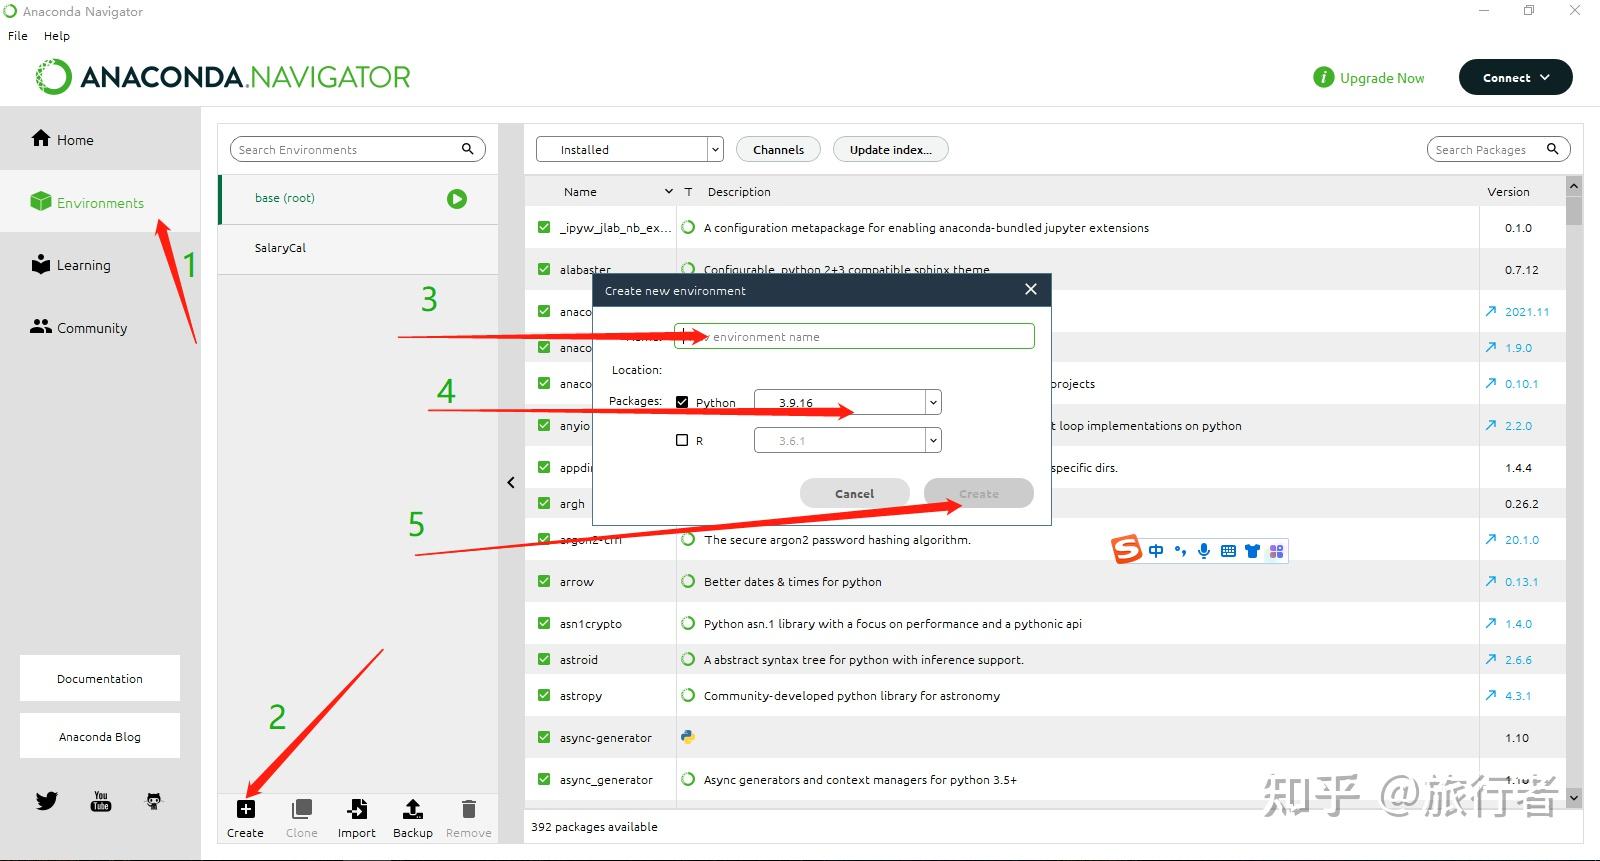Click the package list scrollbar up arrow
This screenshot has width=1600, height=861.
[x=1574, y=186]
